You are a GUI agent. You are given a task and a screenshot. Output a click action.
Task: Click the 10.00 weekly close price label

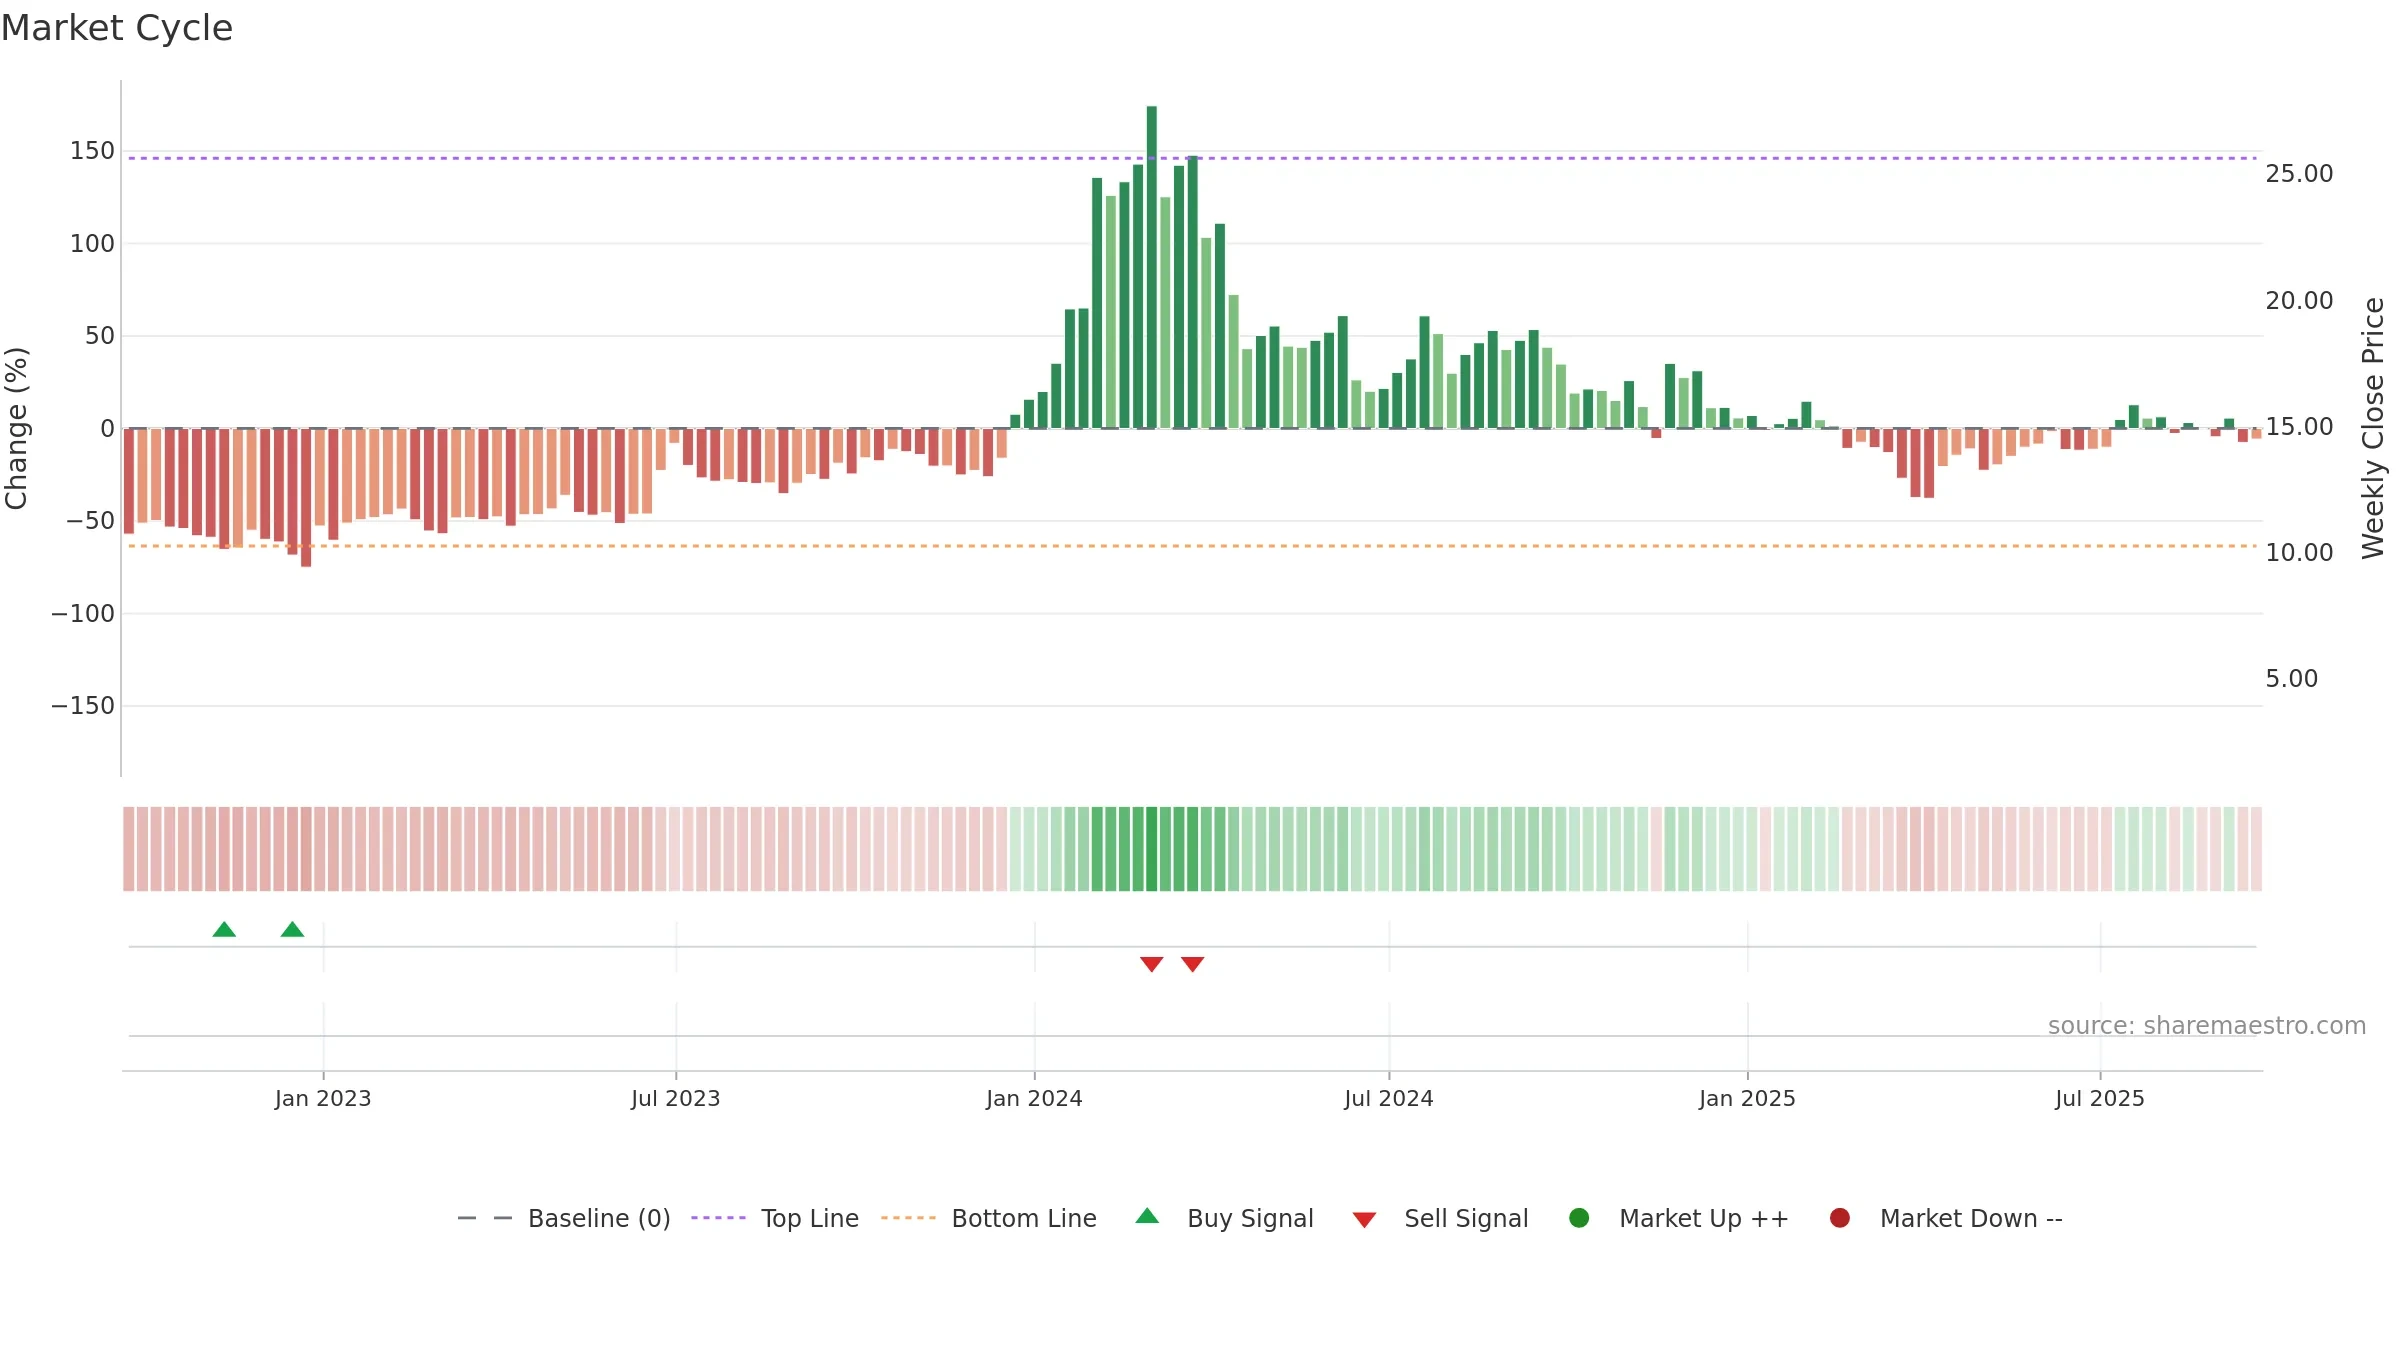[x=2299, y=553]
